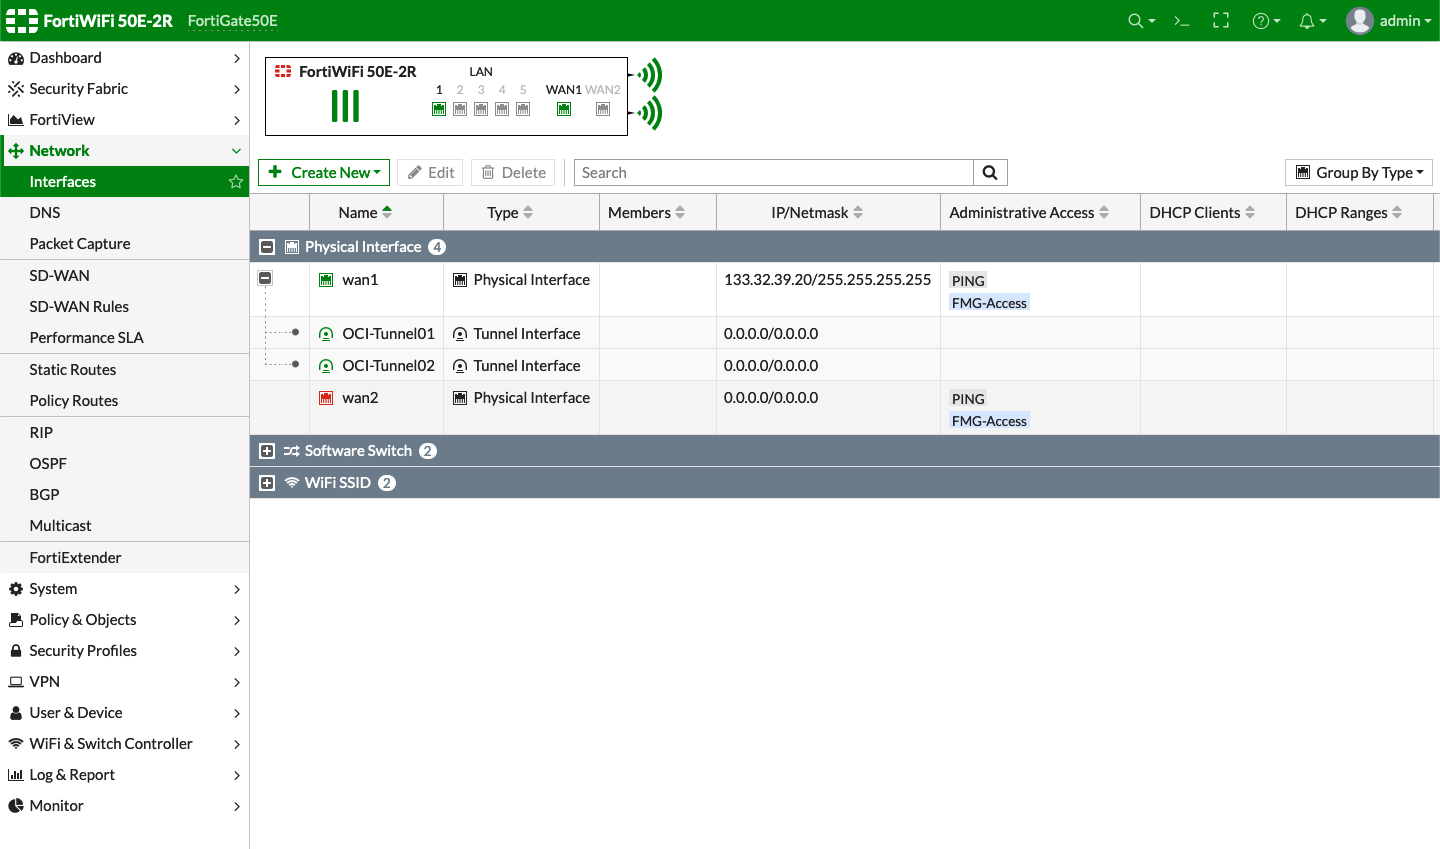Open the help question-mark icon
1440x849 pixels.
[x=1262, y=20]
